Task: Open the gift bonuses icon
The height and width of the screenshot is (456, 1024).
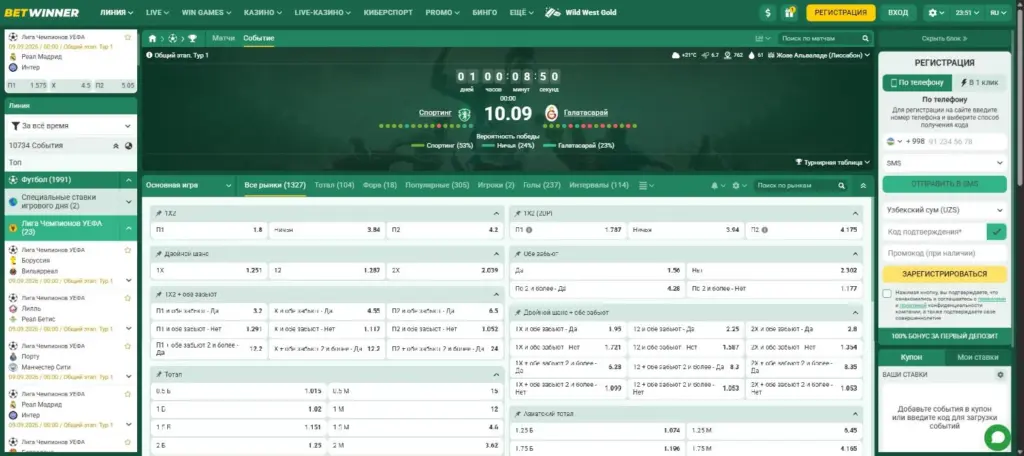Action: pyautogui.click(x=790, y=12)
